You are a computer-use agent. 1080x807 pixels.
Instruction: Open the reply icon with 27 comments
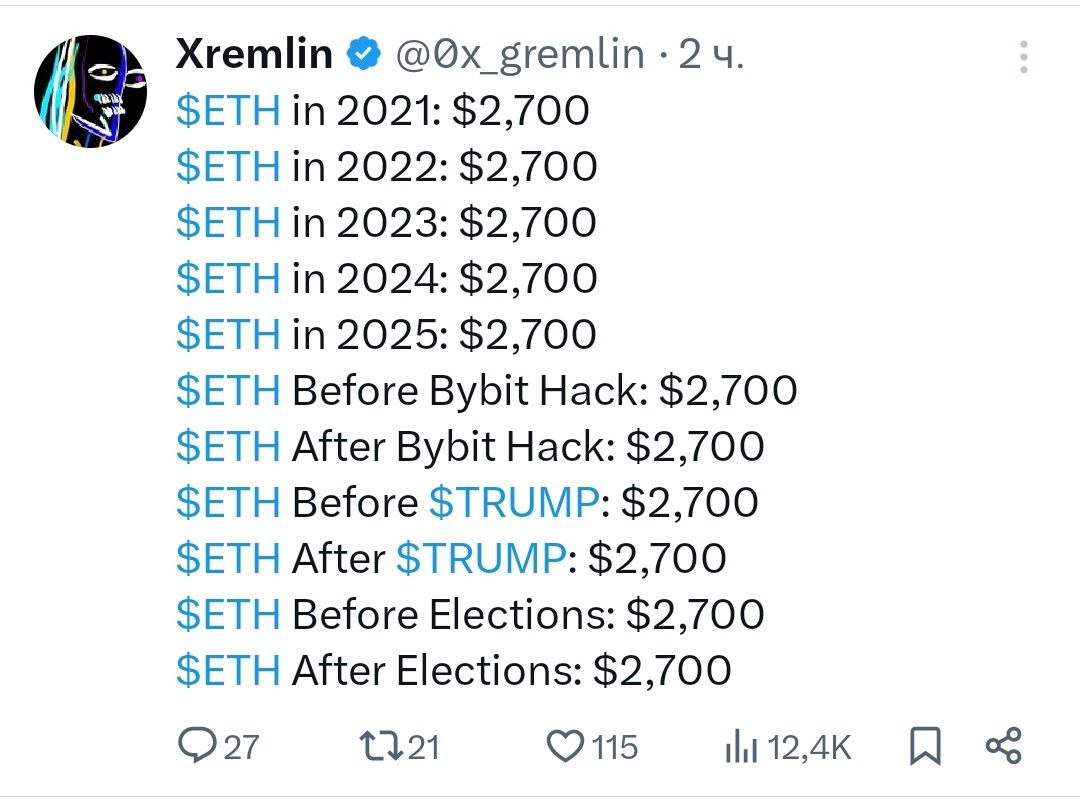[197, 746]
